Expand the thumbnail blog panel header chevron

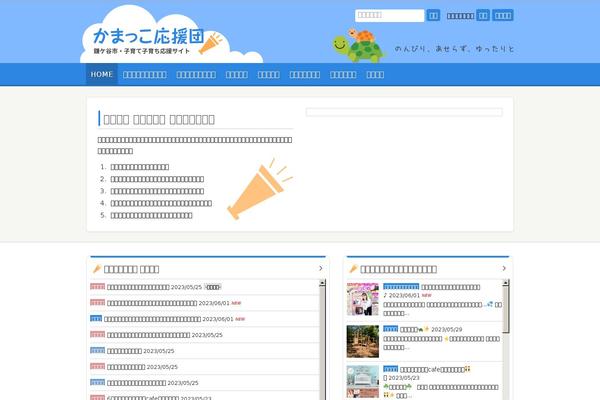[504, 268]
